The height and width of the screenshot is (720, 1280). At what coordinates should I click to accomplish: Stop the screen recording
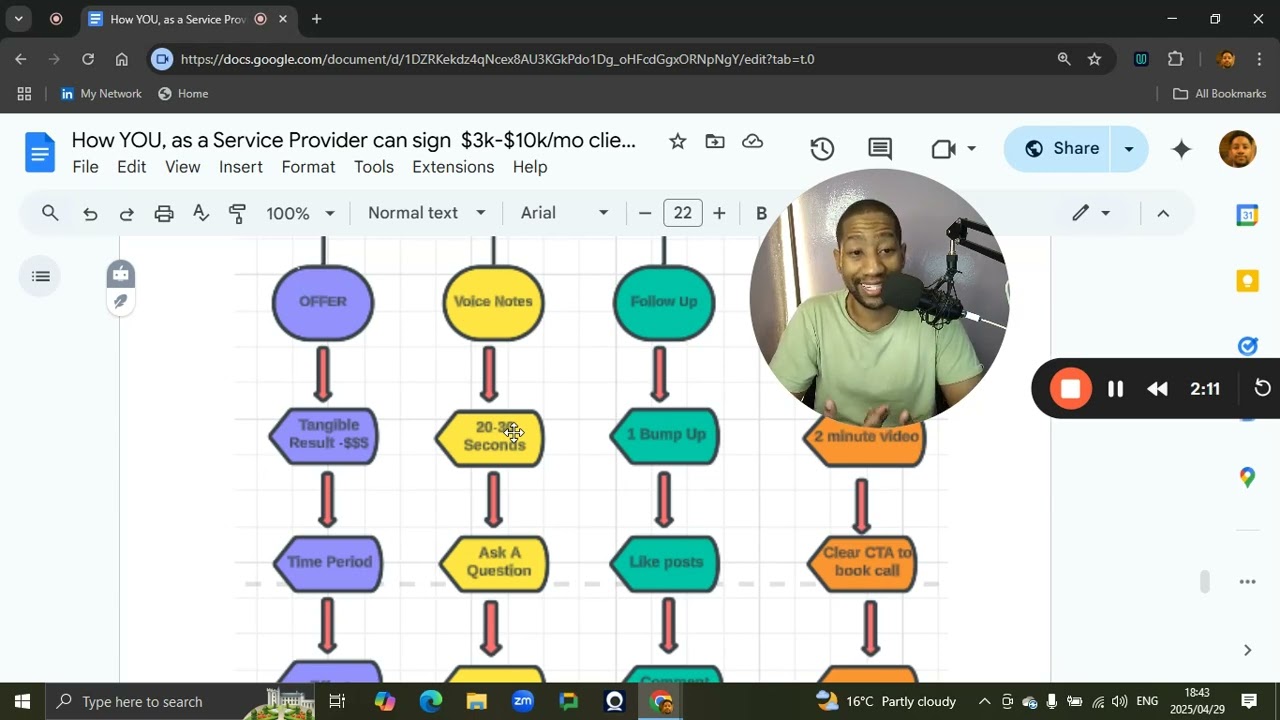point(1071,389)
